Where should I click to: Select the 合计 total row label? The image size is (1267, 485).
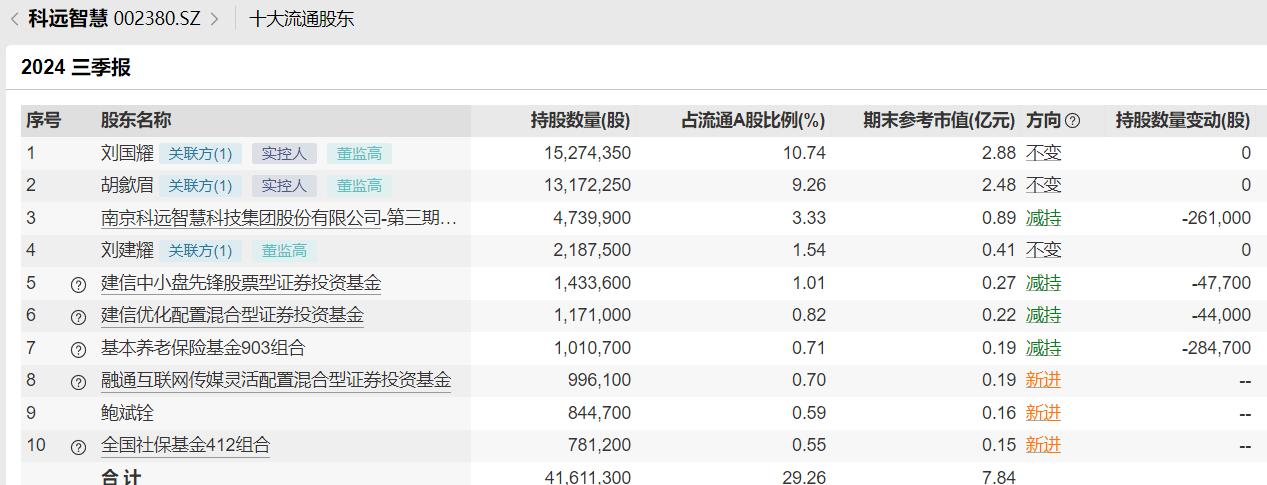point(121,477)
